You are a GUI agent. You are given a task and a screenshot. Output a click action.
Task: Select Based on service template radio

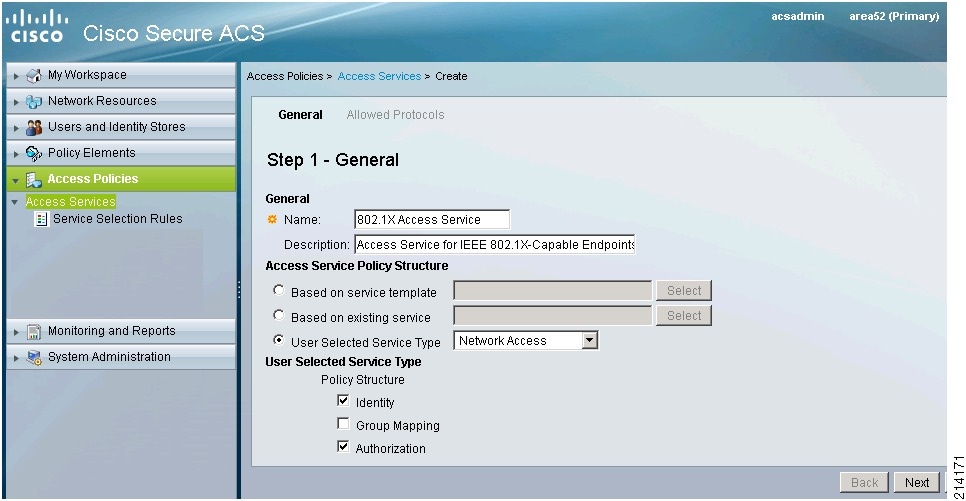pos(278,290)
